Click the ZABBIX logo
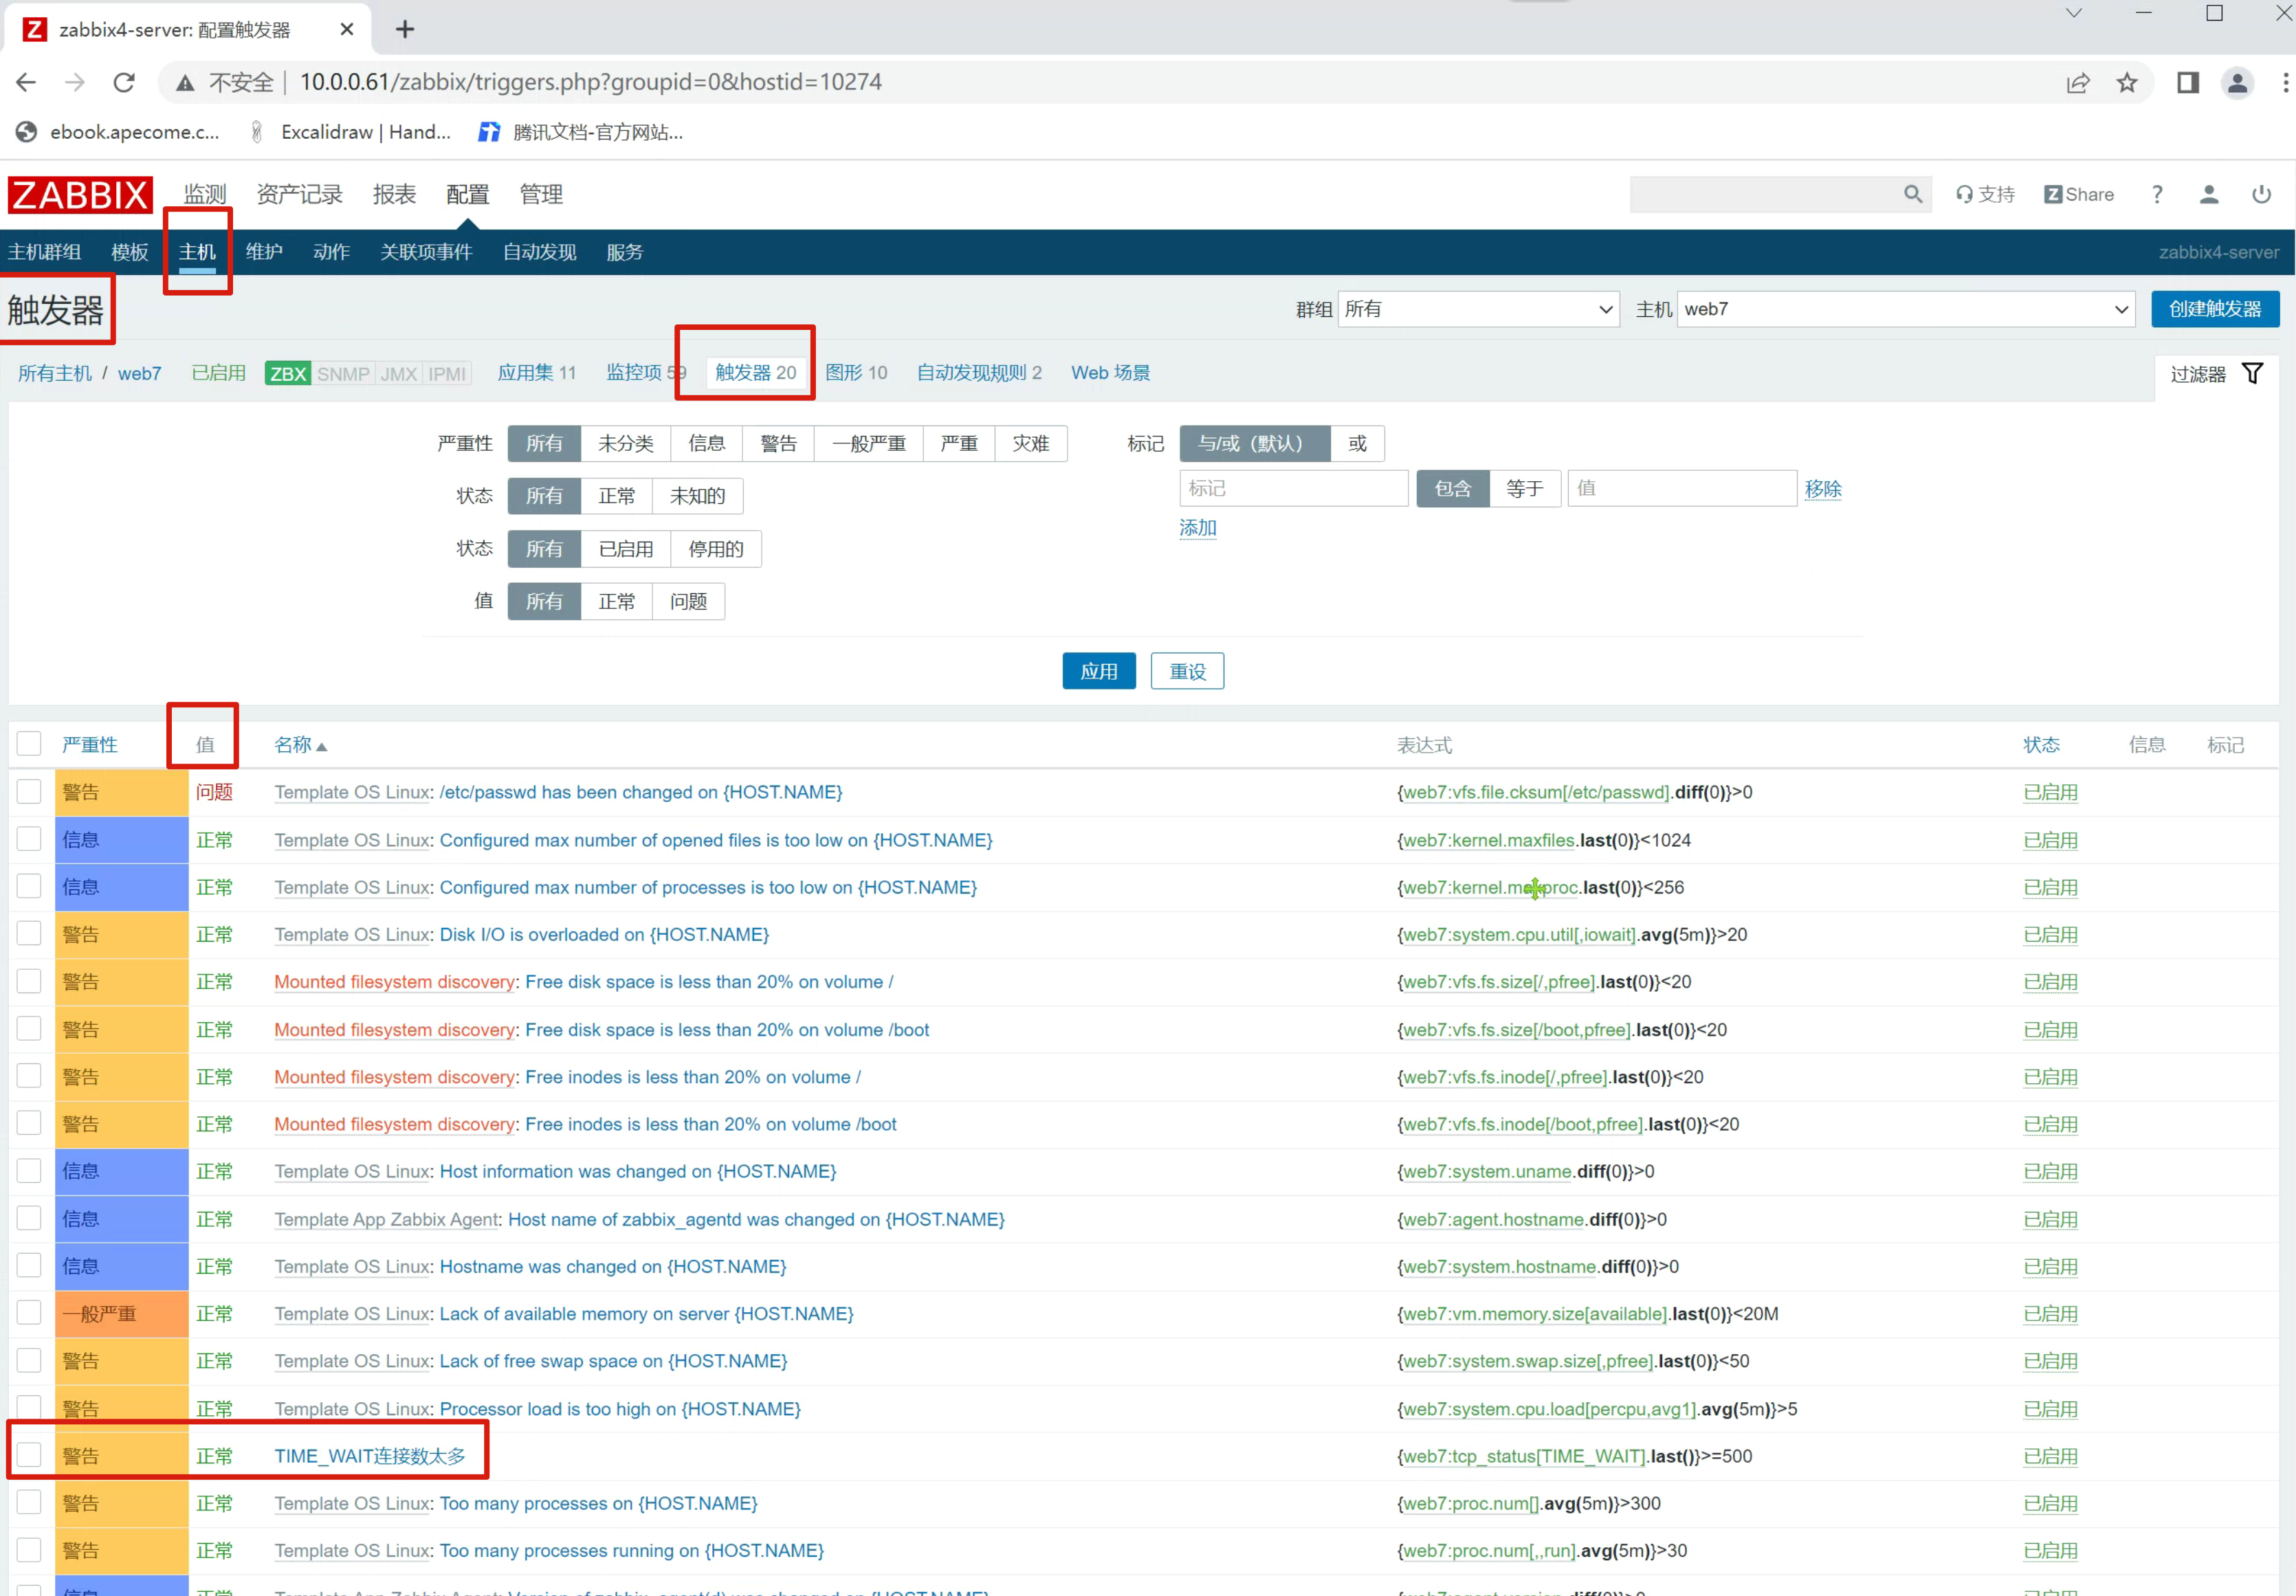2296x1596 pixels. click(80, 195)
